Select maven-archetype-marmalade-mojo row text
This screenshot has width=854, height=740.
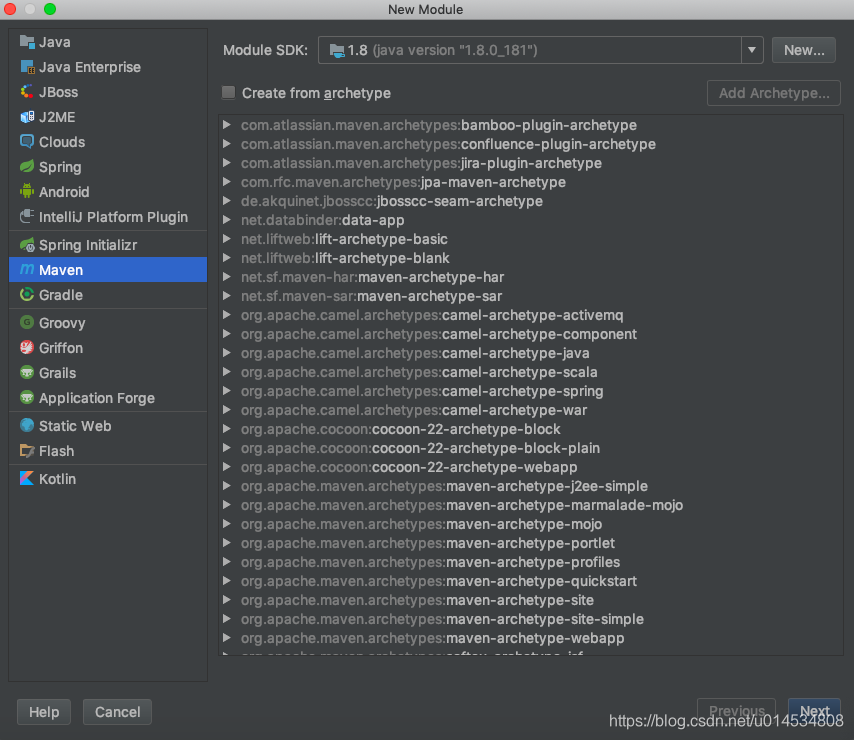(462, 505)
